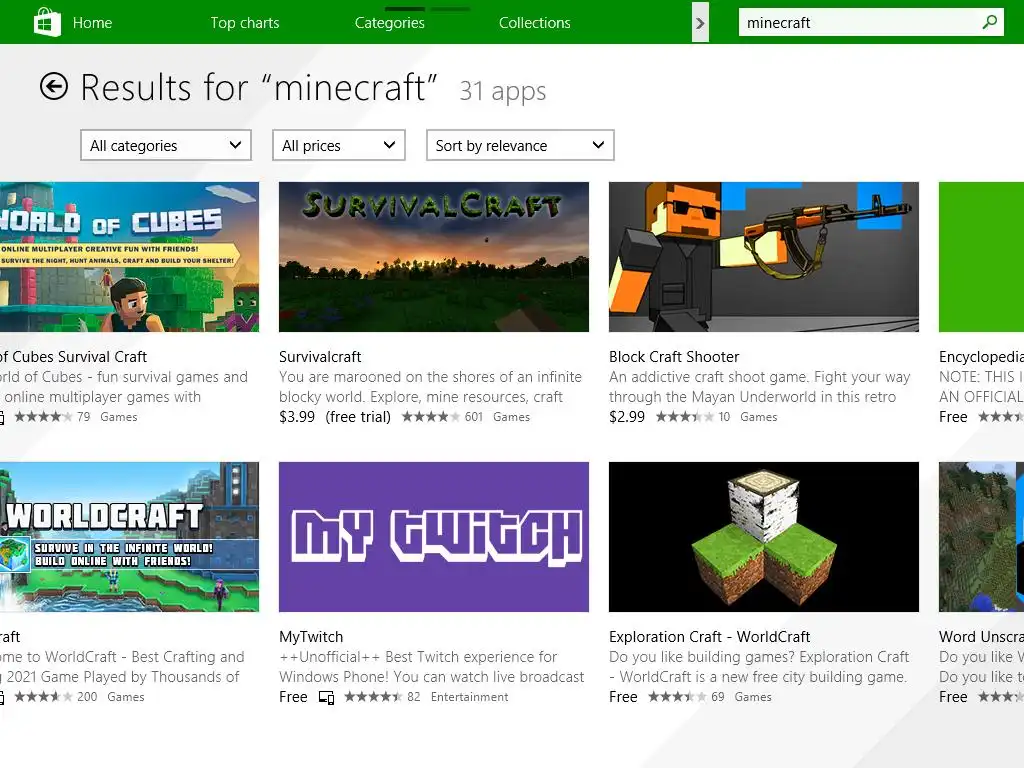This screenshot has height=768, width=1024.
Task: Click the (free trial) label
Action: click(358, 417)
